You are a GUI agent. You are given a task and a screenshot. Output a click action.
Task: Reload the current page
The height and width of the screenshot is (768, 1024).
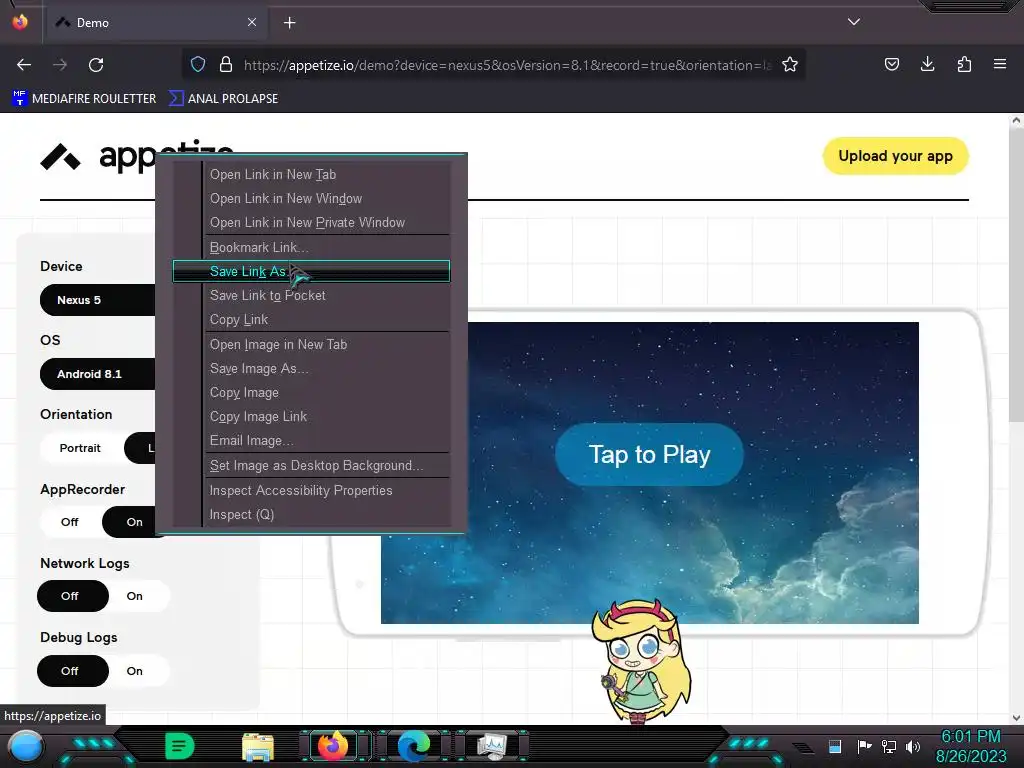point(96,65)
